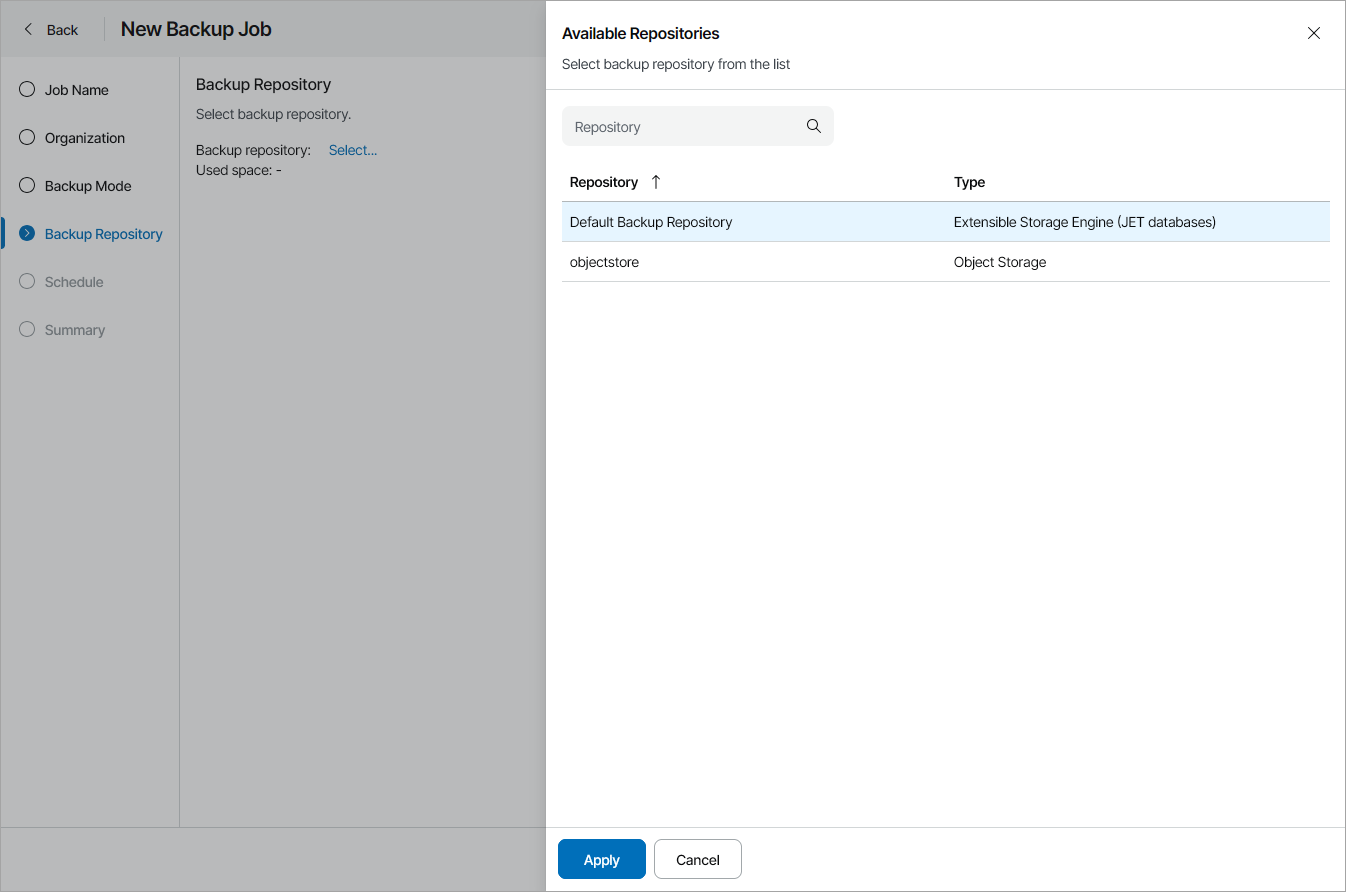The image size is (1346, 892).
Task: Go to the Backup Mode step
Action: point(88,186)
